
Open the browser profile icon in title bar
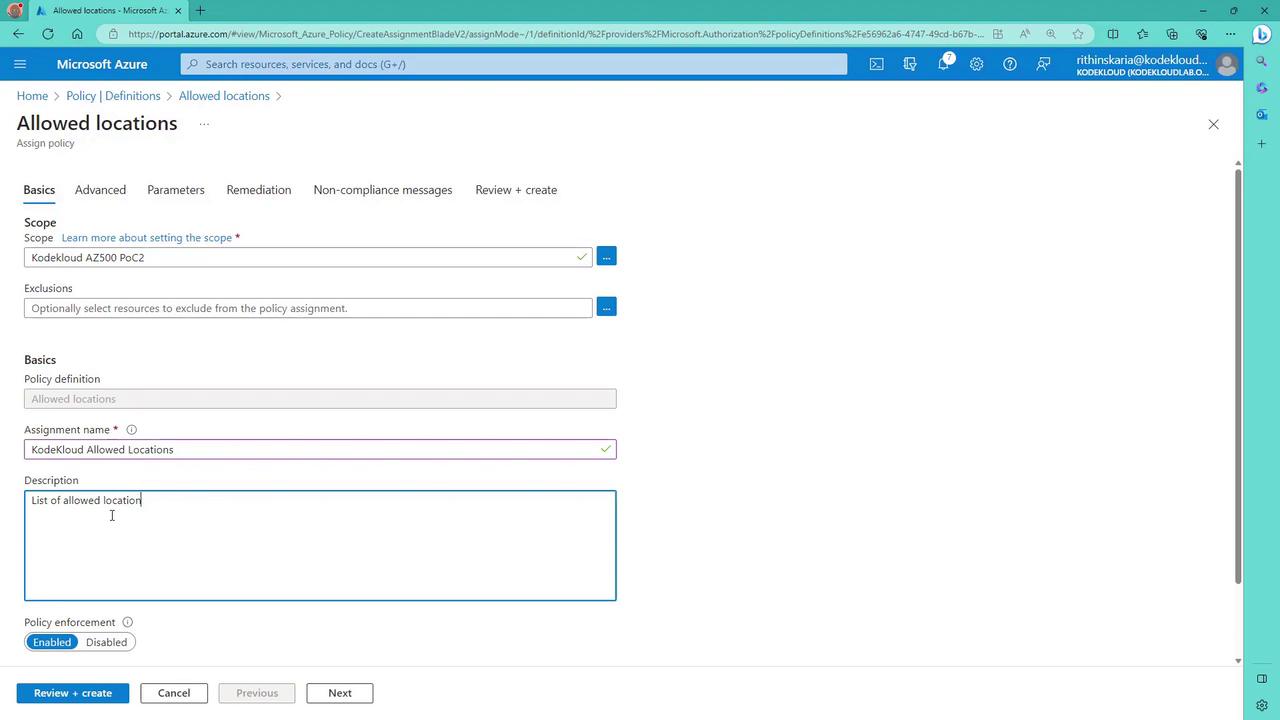pos(15,10)
